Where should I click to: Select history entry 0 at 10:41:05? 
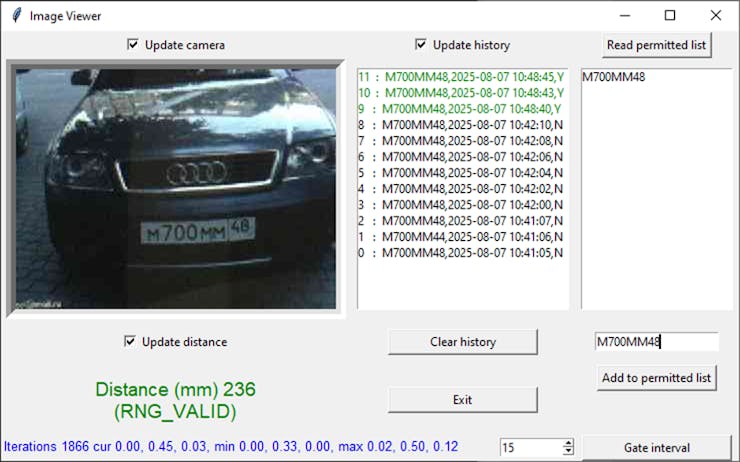coord(461,253)
